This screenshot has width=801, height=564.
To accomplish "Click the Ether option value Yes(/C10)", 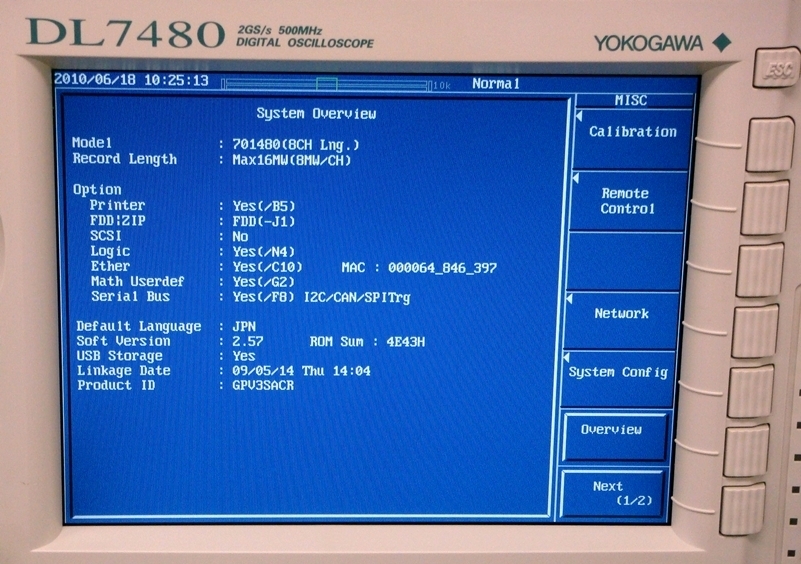I will [x=267, y=267].
